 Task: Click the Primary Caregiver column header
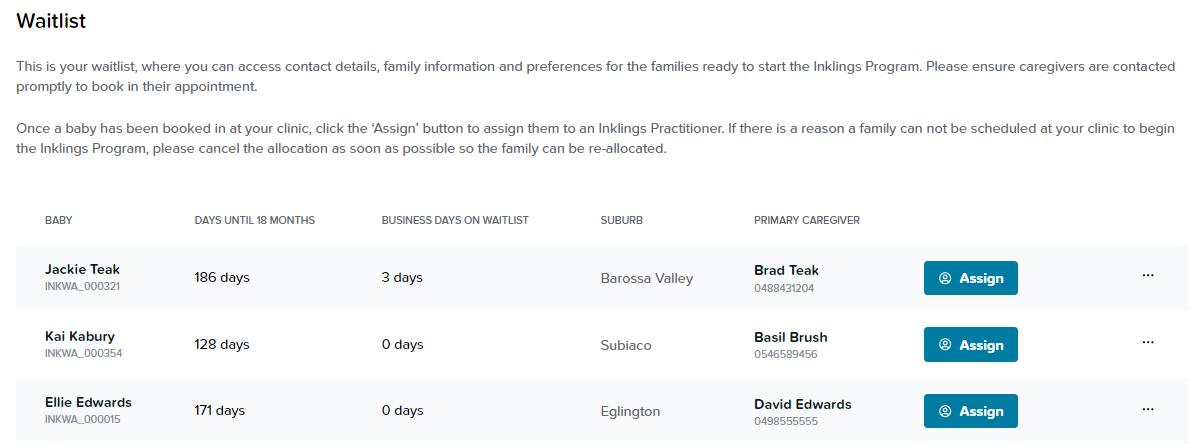tap(806, 220)
